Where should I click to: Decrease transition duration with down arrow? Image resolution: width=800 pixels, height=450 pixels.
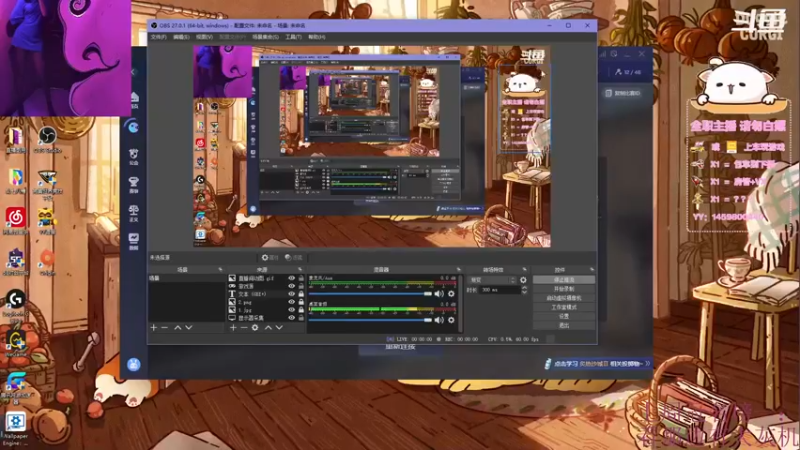coord(524,292)
